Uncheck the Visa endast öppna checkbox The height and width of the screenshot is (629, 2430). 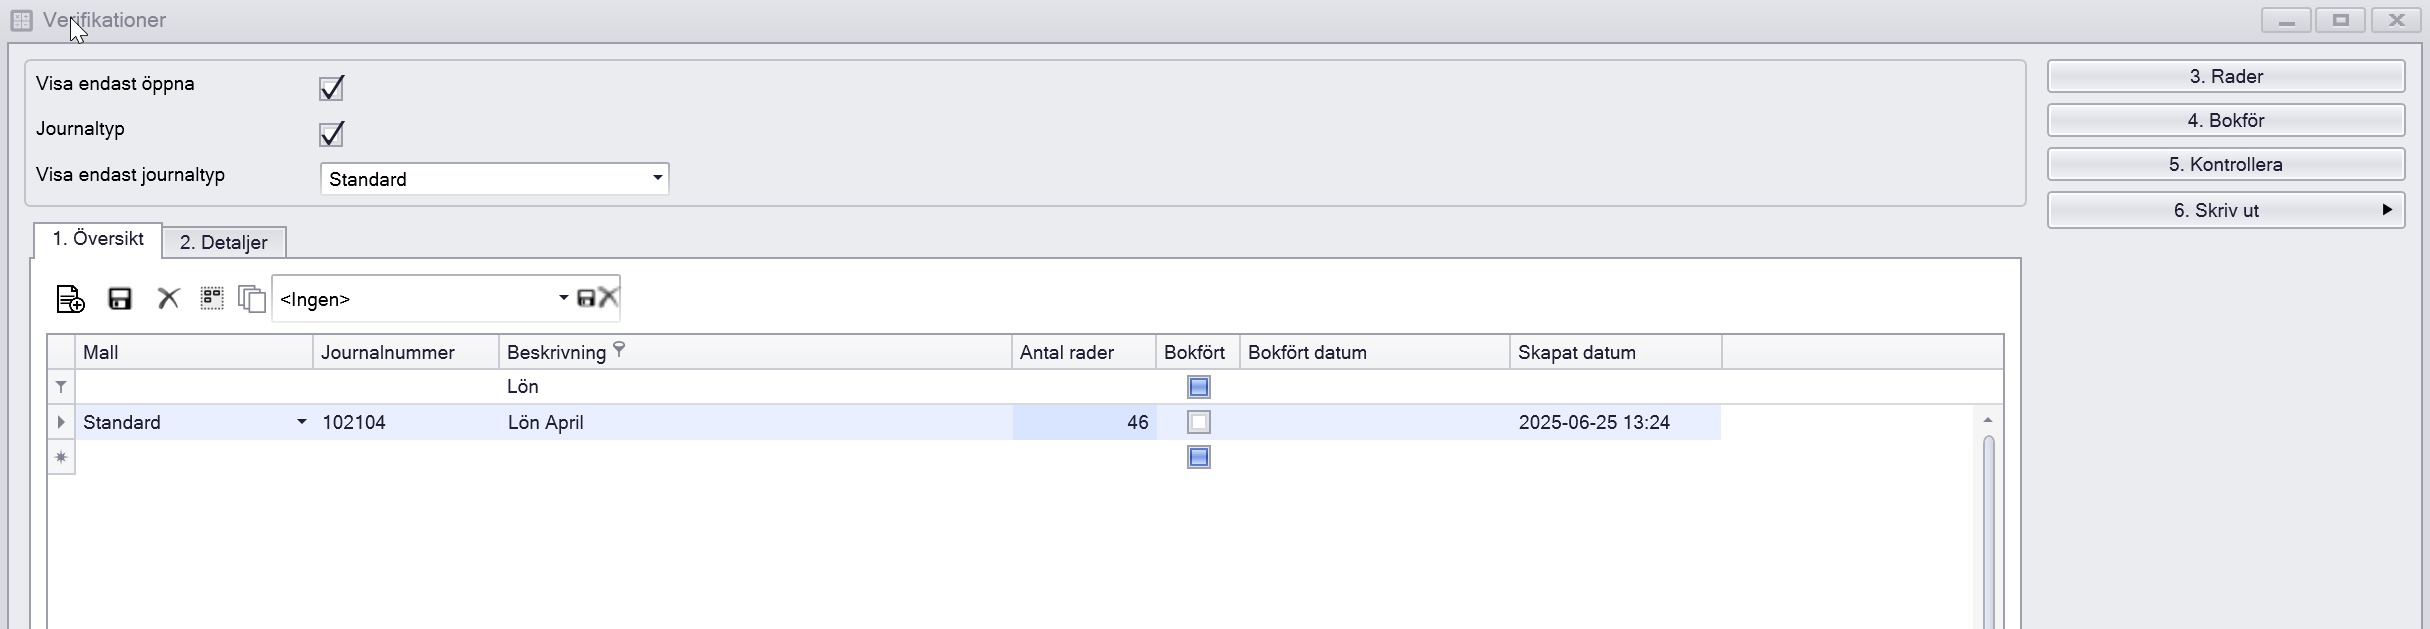331,88
